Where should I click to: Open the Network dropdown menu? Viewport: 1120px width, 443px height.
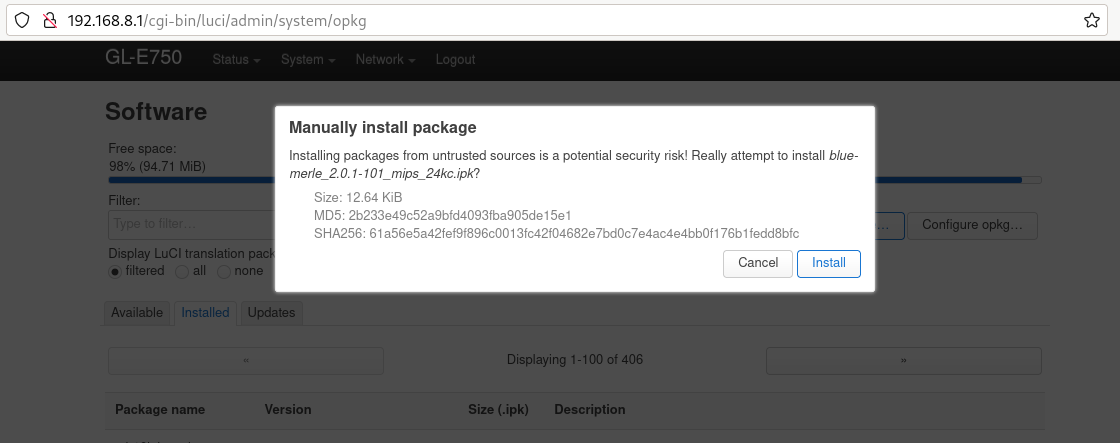385,59
